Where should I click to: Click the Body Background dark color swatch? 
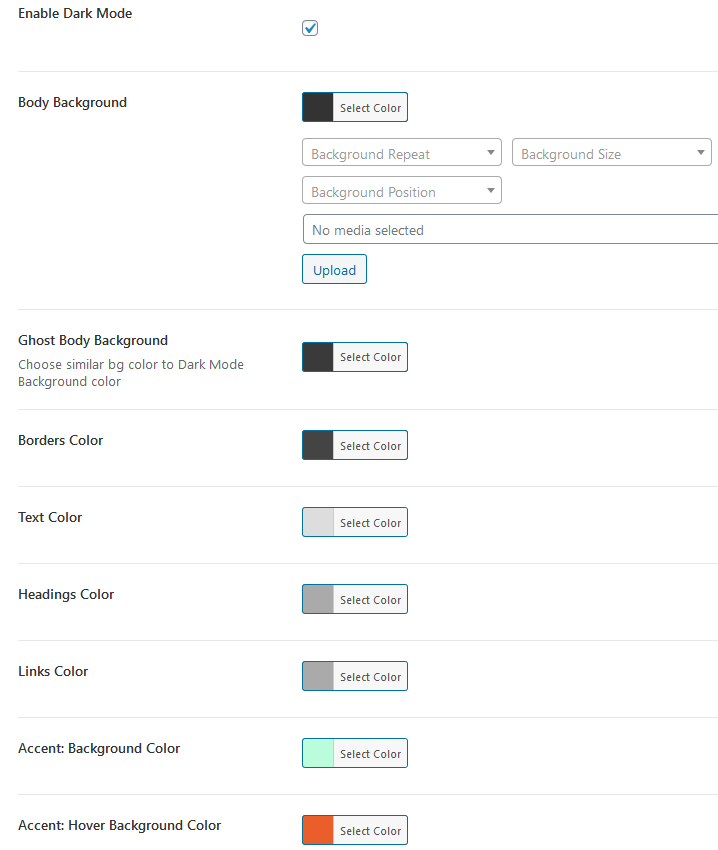click(x=318, y=108)
